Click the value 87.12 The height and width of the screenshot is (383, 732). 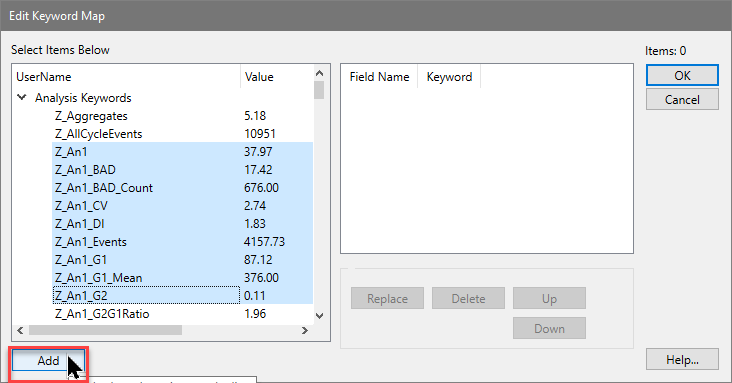(x=258, y=260)
